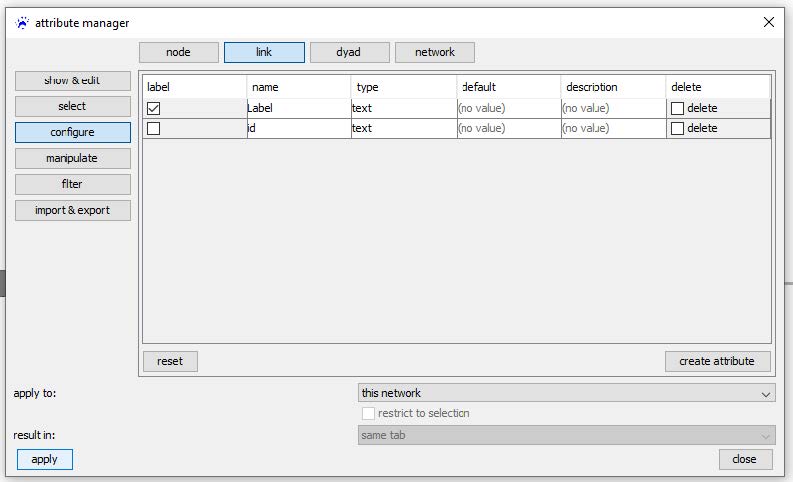This screenshot has width=793, height=482.
Task: Tick delete checkbox for Label attribute
Action: 678,108
